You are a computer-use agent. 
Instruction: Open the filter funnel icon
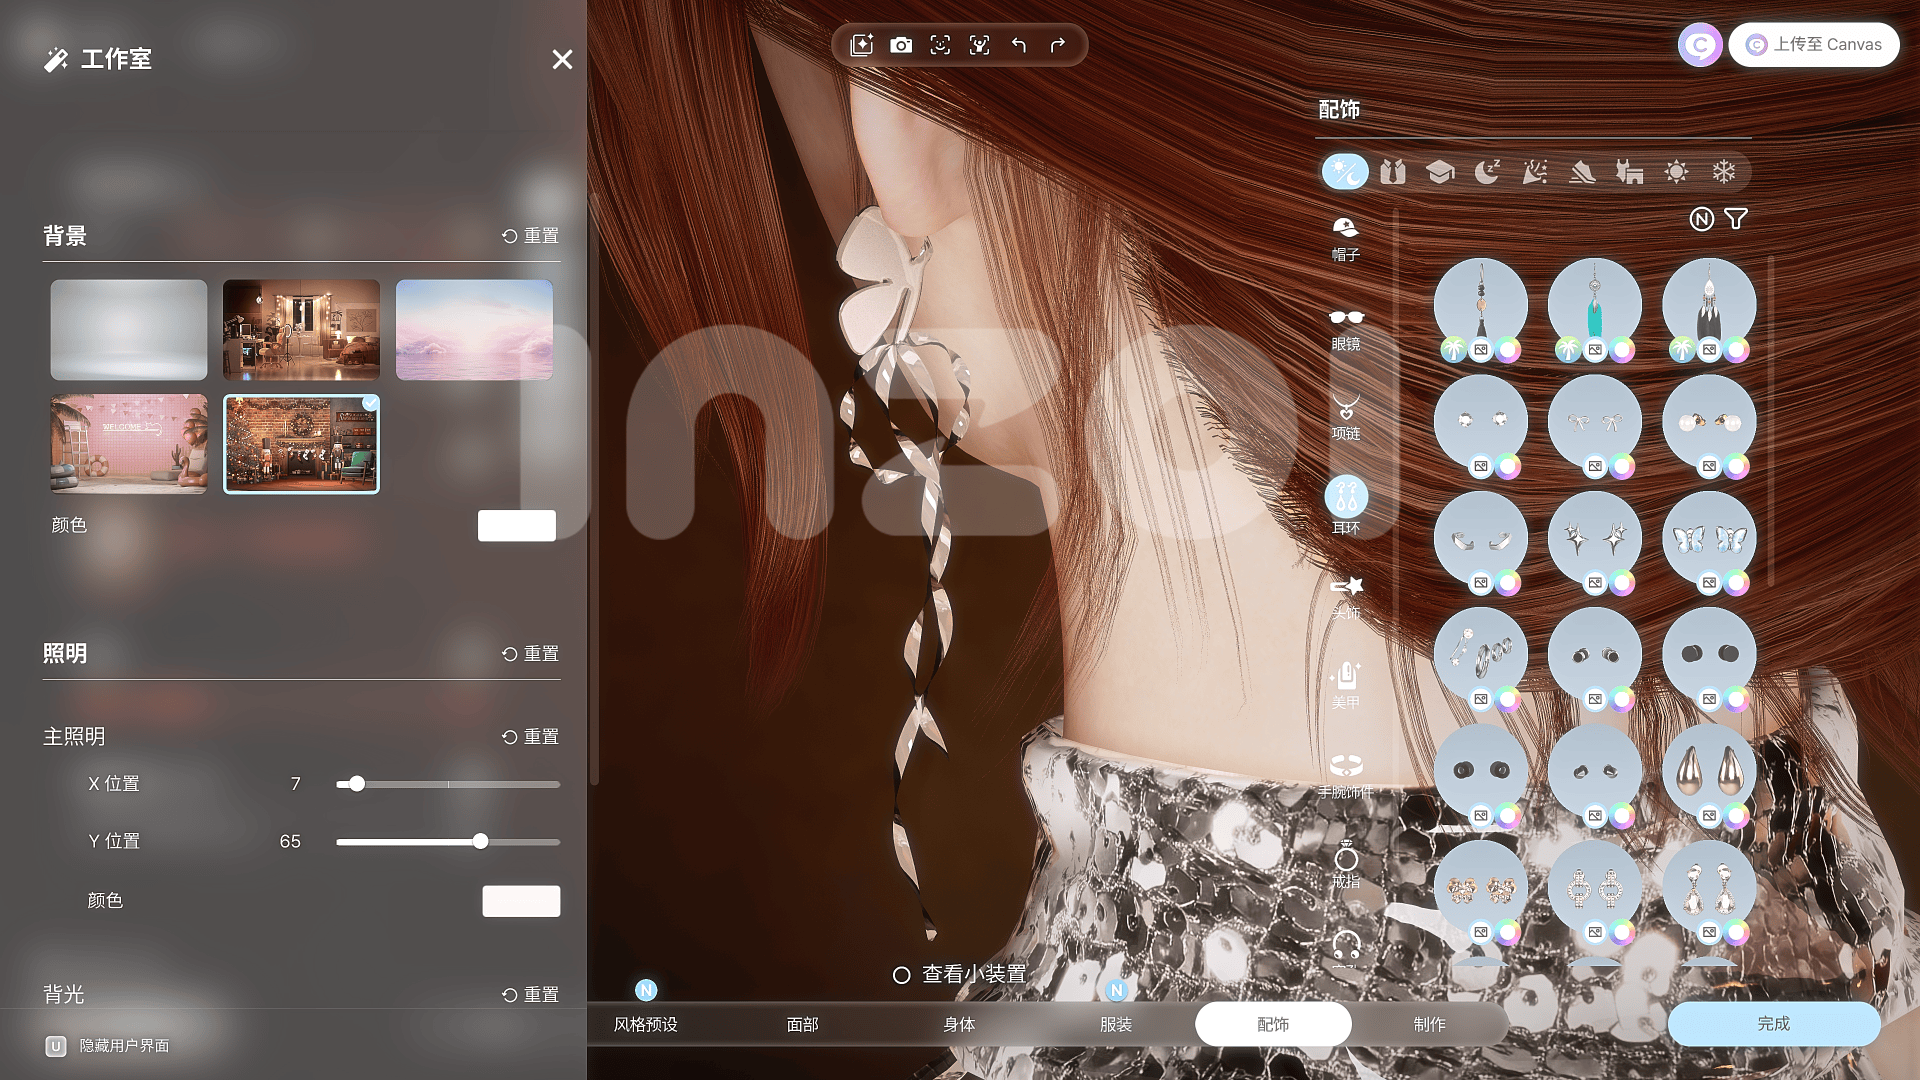pos(1736,219)
